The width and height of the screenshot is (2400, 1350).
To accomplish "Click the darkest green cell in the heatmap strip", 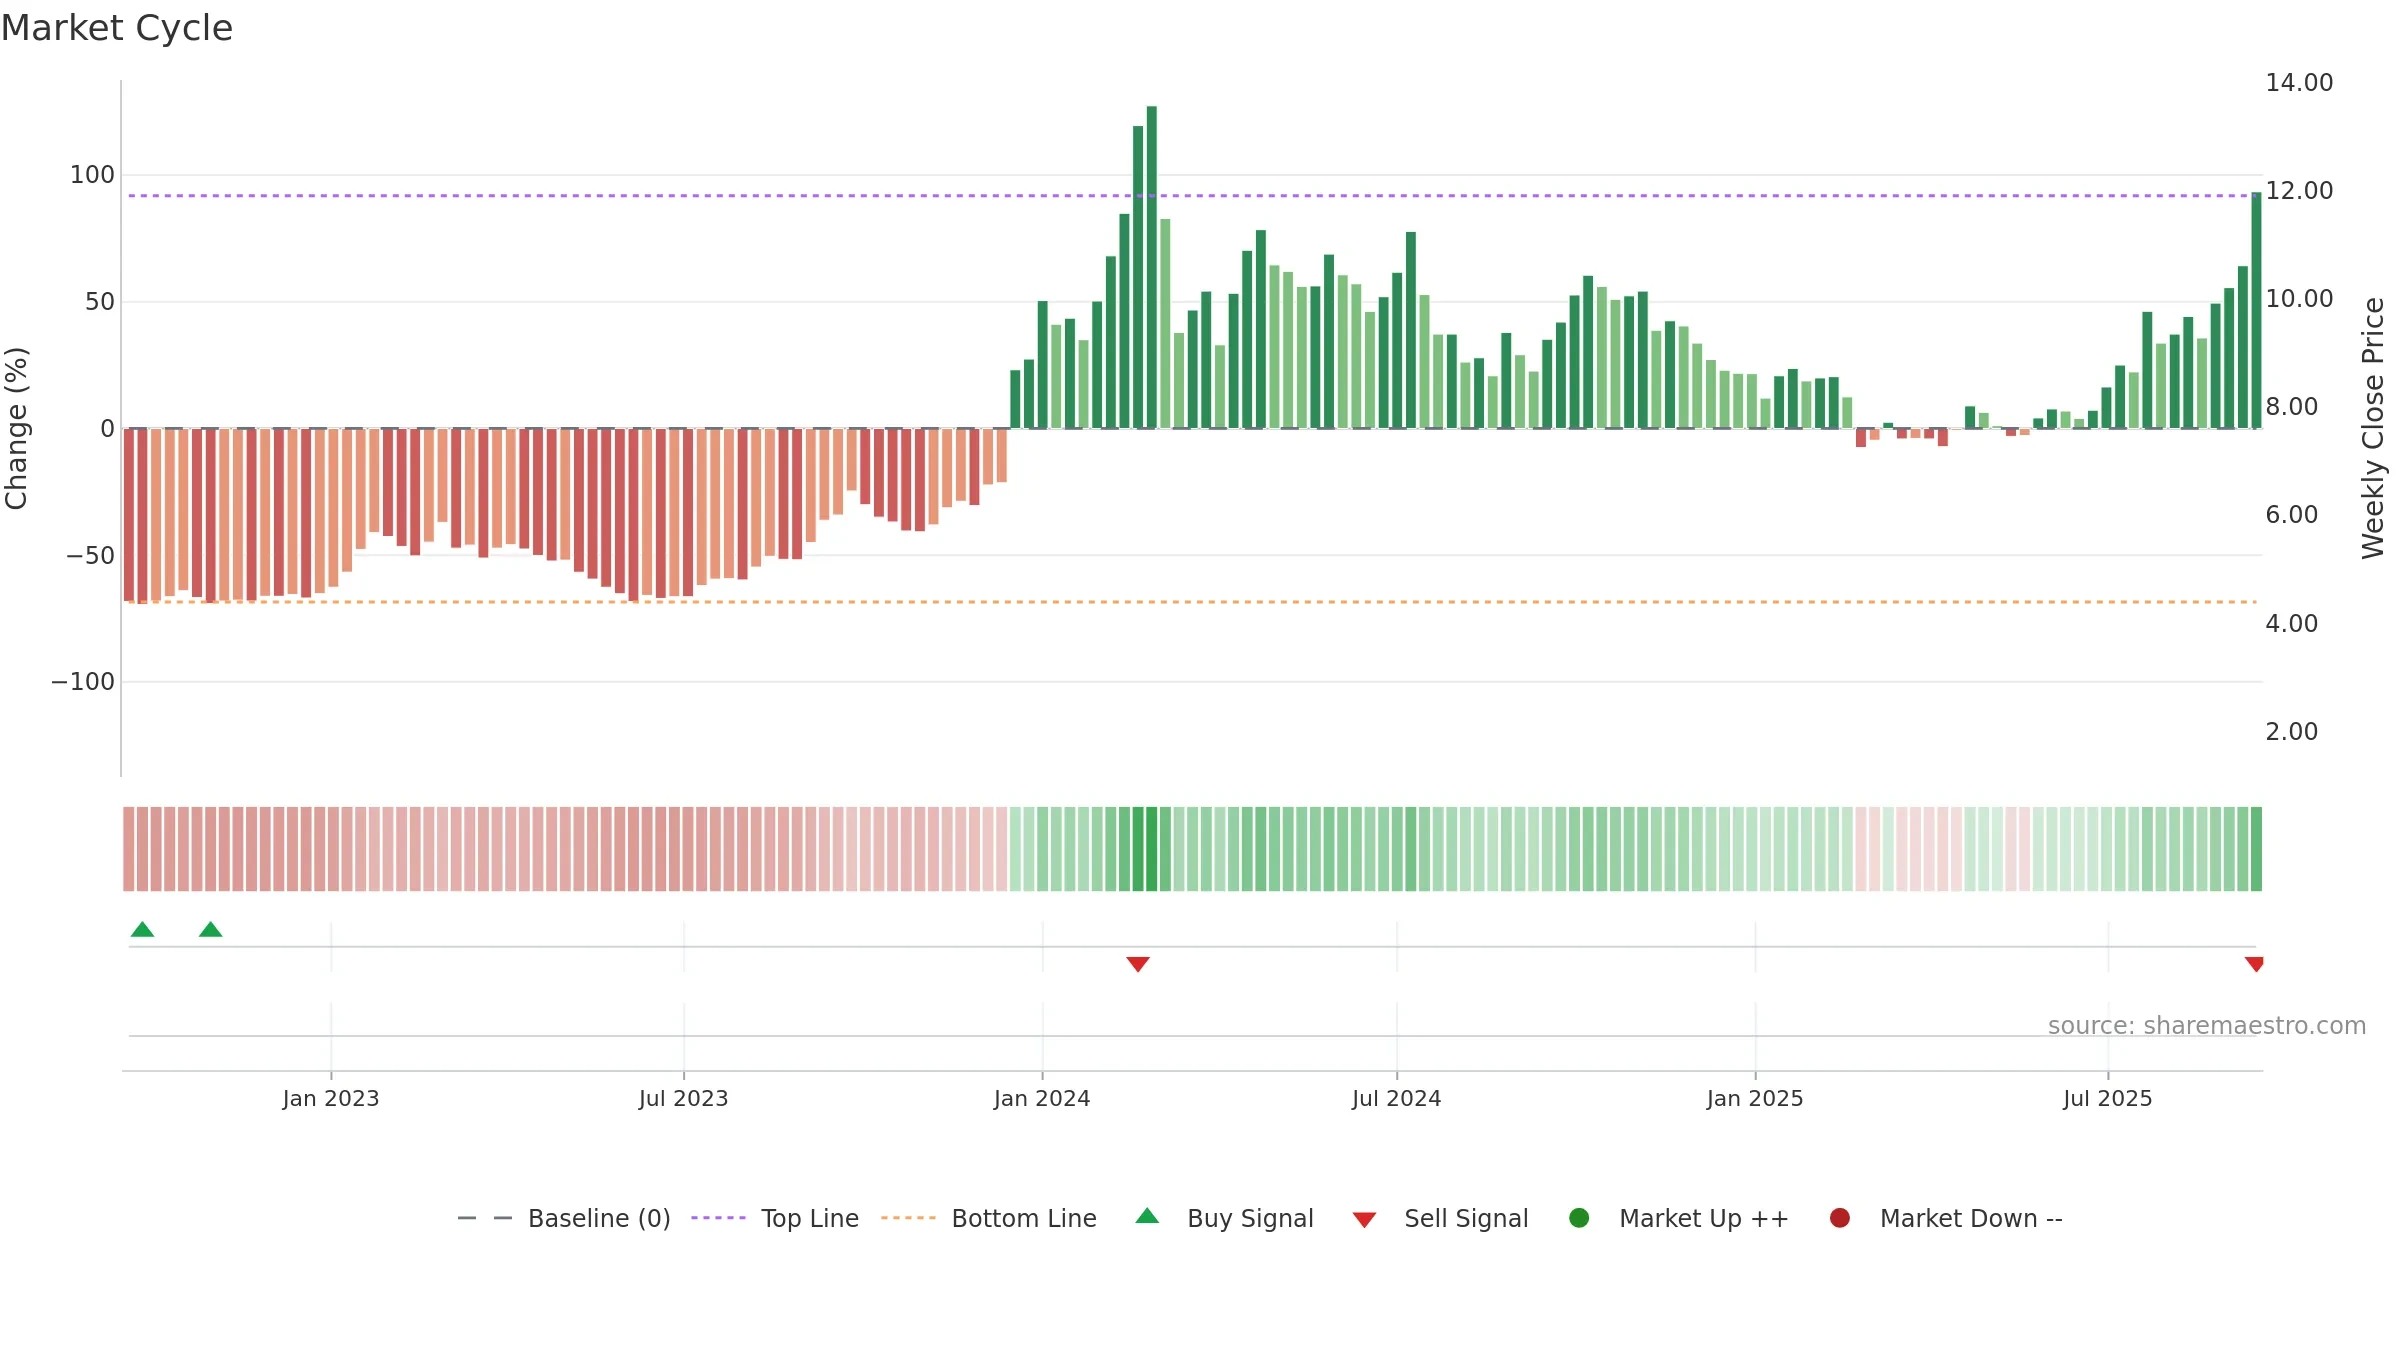I will [1152, 848].
